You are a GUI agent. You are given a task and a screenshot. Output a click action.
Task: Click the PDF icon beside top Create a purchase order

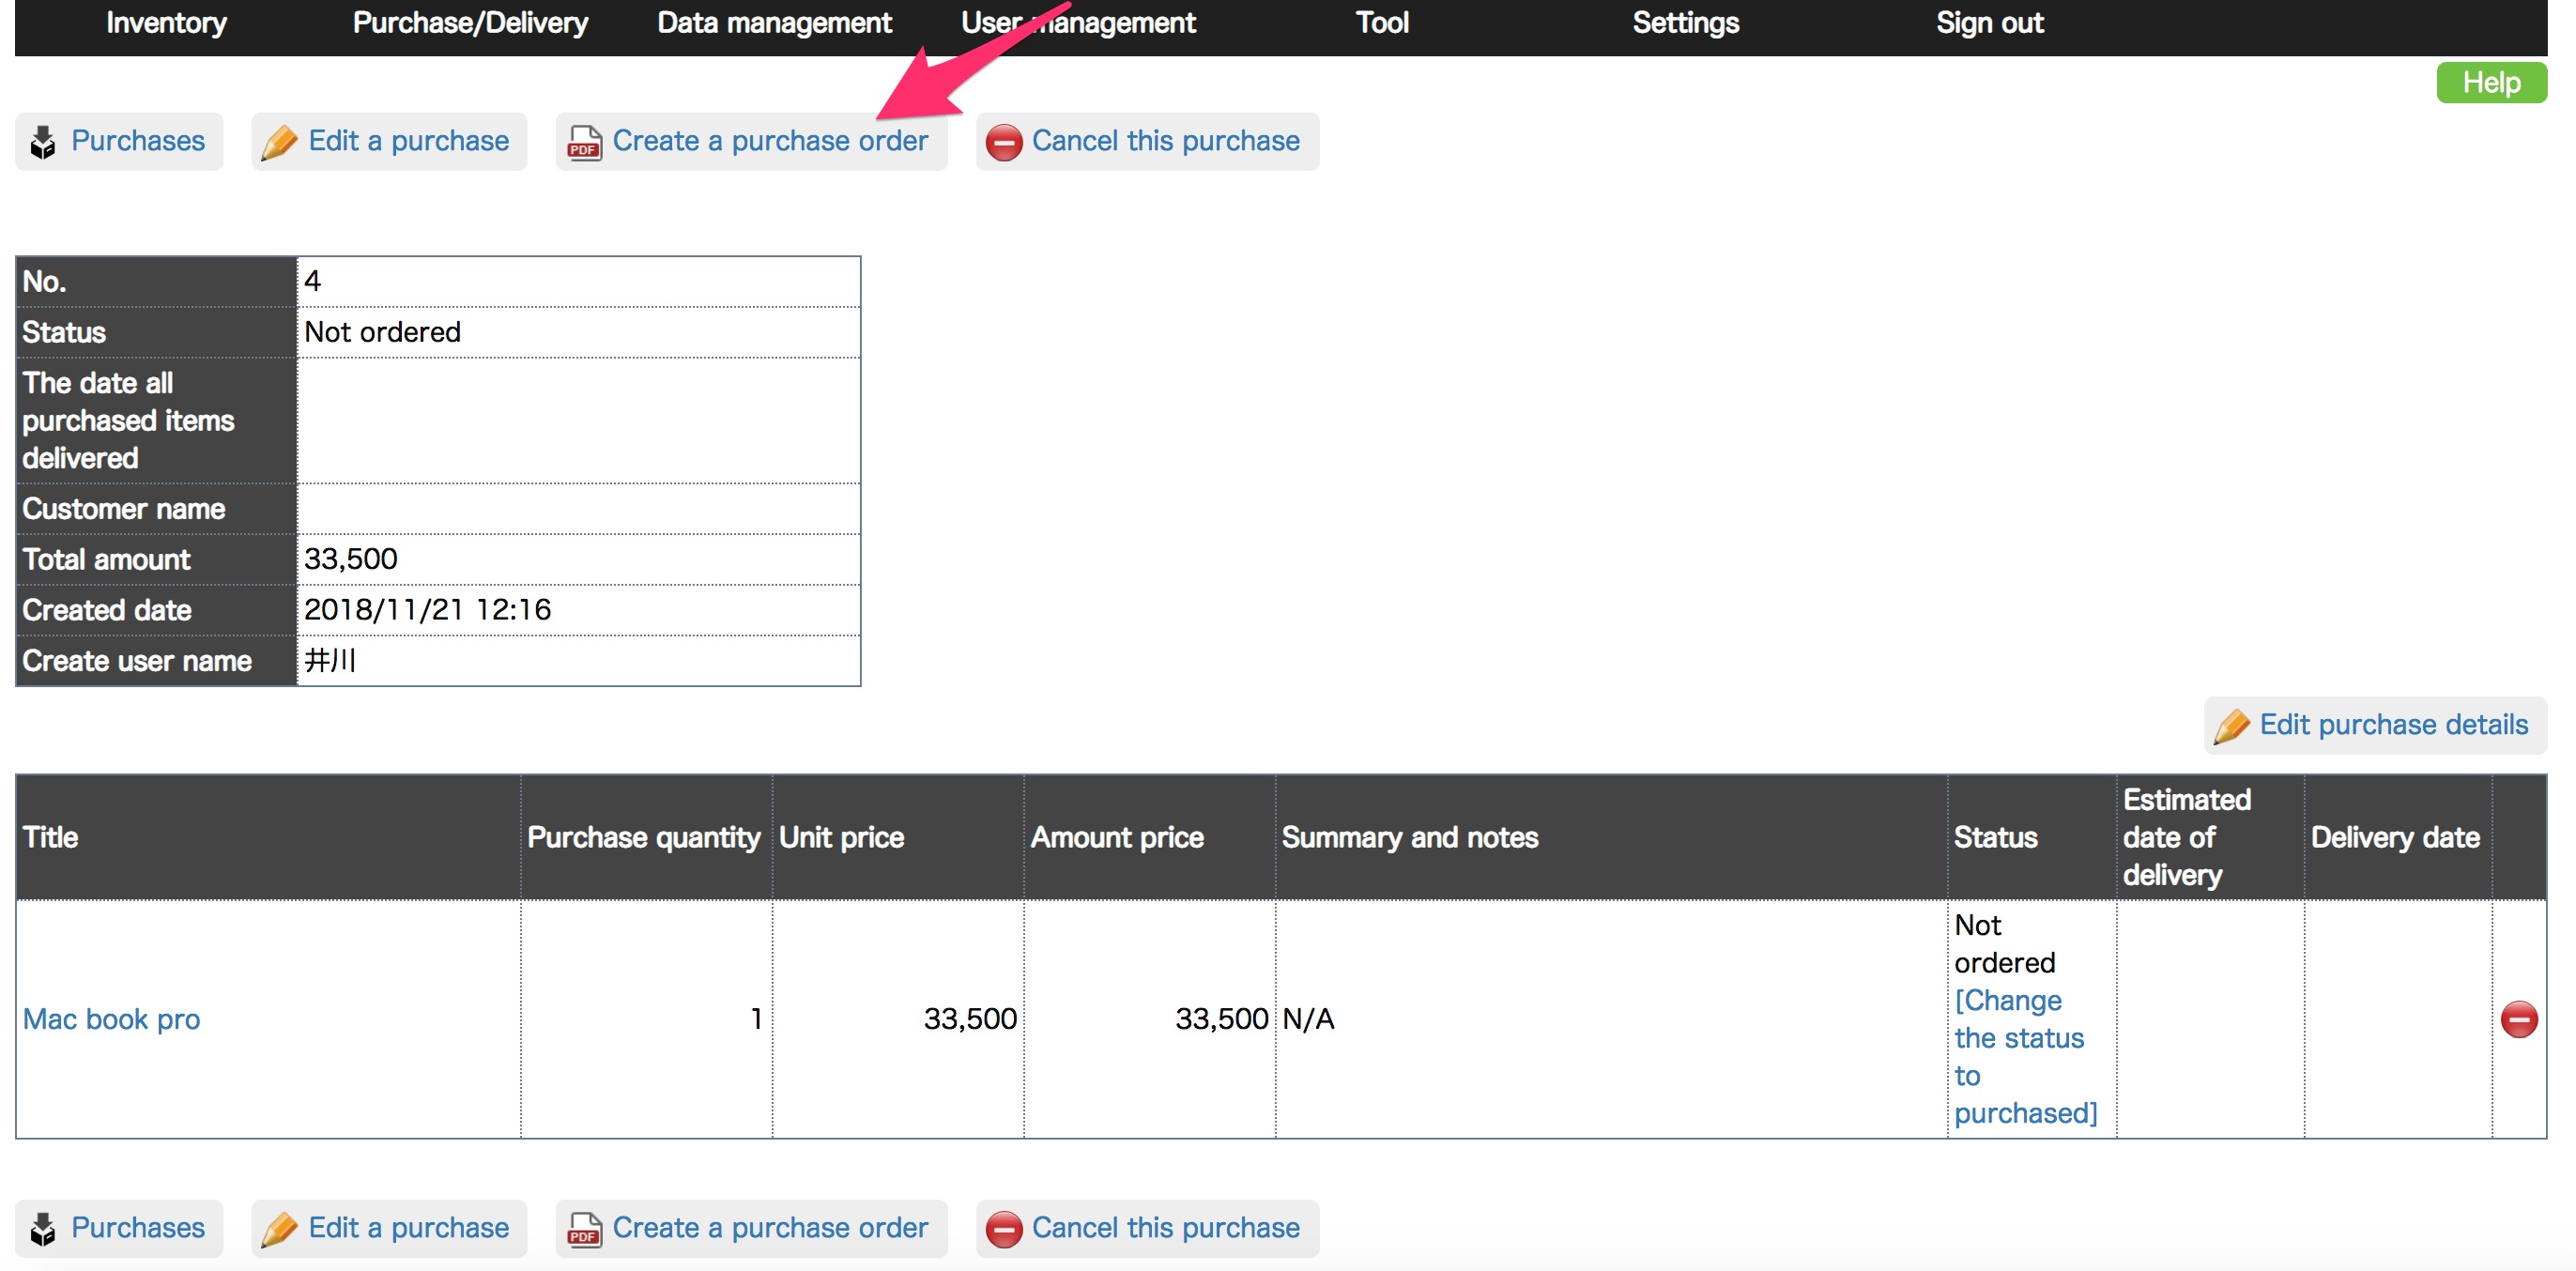pos(584,142)
